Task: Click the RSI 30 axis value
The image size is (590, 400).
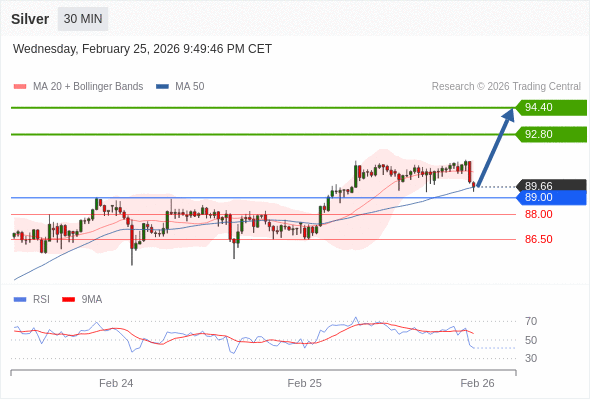Action: [x=531, y=358]
